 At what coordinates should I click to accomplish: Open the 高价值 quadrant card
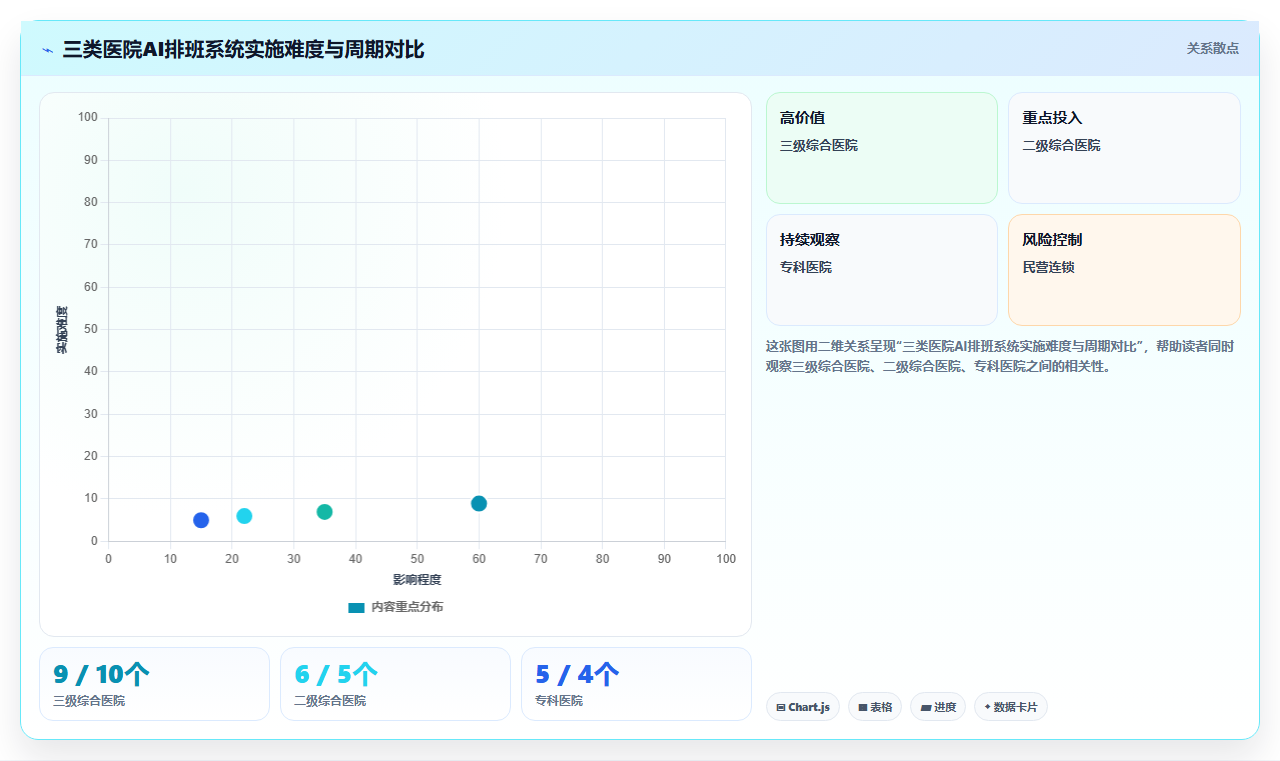click(x=882, y=148)
